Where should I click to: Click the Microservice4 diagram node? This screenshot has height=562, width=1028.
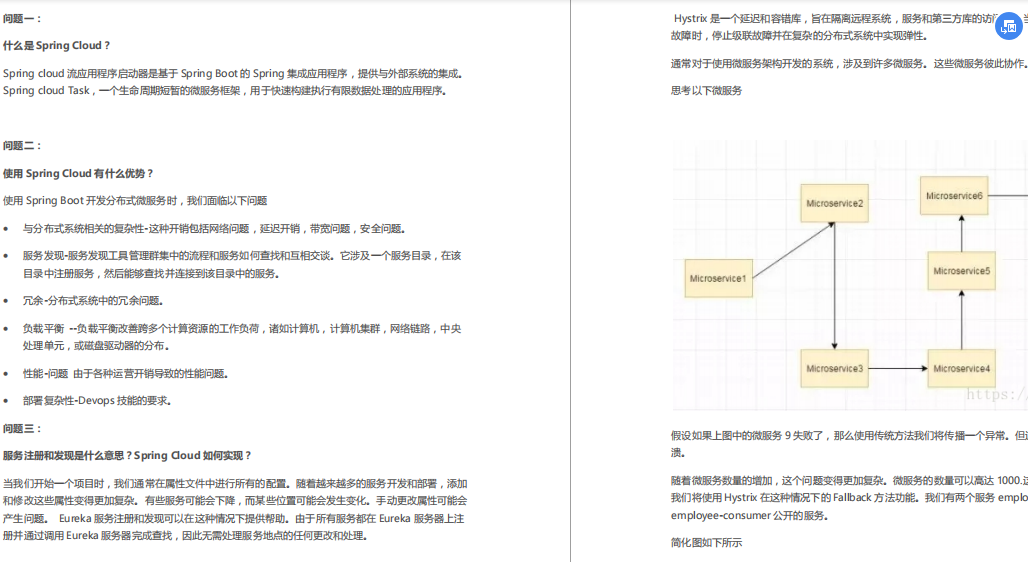(x=962, y=369)
